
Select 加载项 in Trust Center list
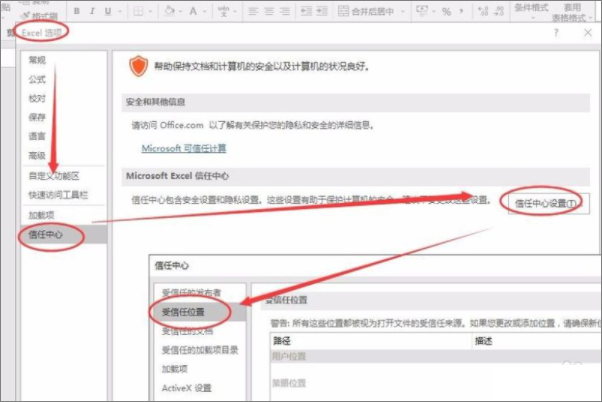(x=174, y=369)
